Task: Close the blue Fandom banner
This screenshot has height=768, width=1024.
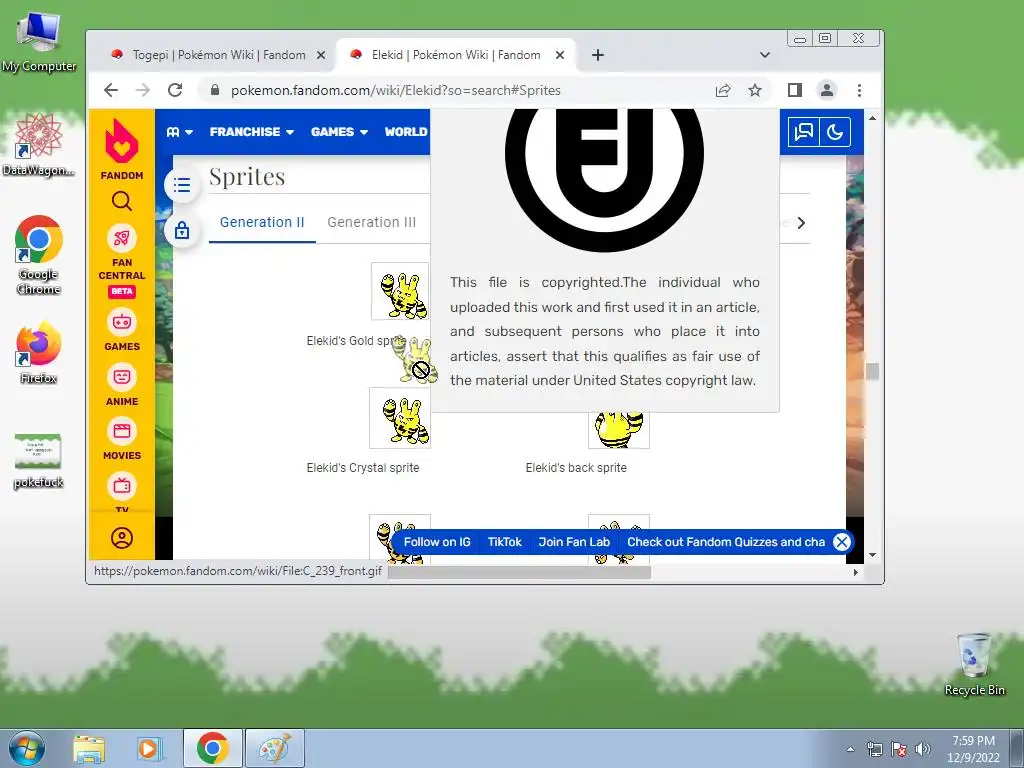Action: [842, 542]
